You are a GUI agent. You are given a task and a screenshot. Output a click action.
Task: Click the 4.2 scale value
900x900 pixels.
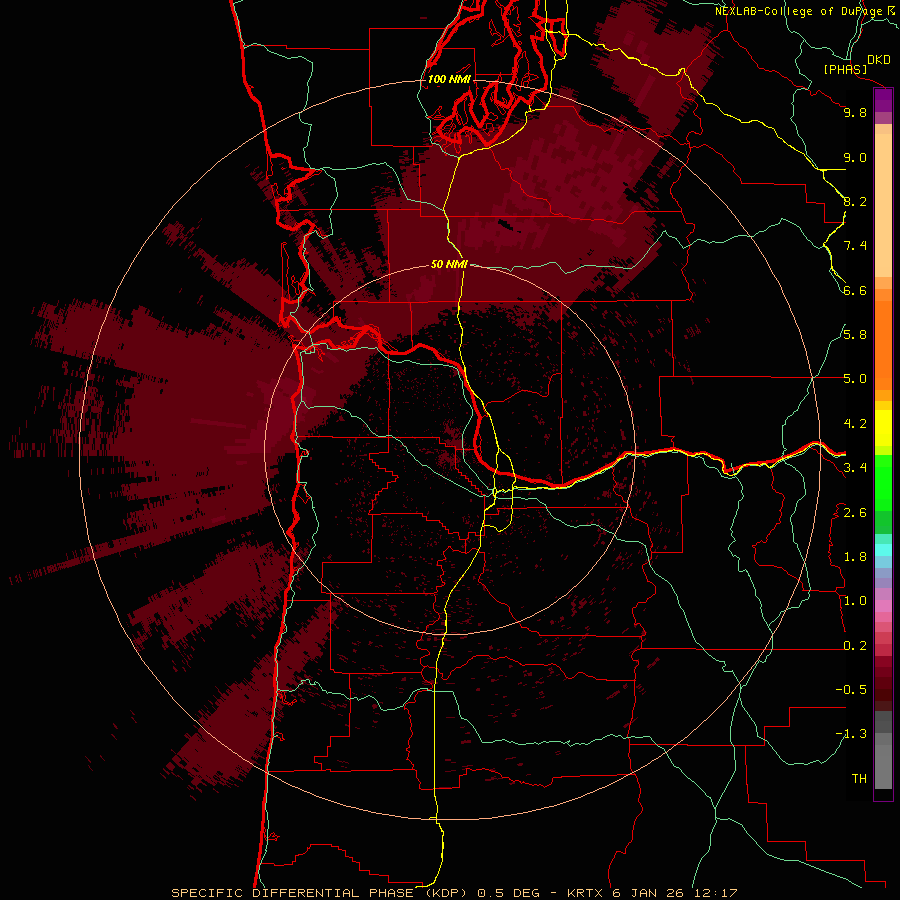tap(855, 424)
